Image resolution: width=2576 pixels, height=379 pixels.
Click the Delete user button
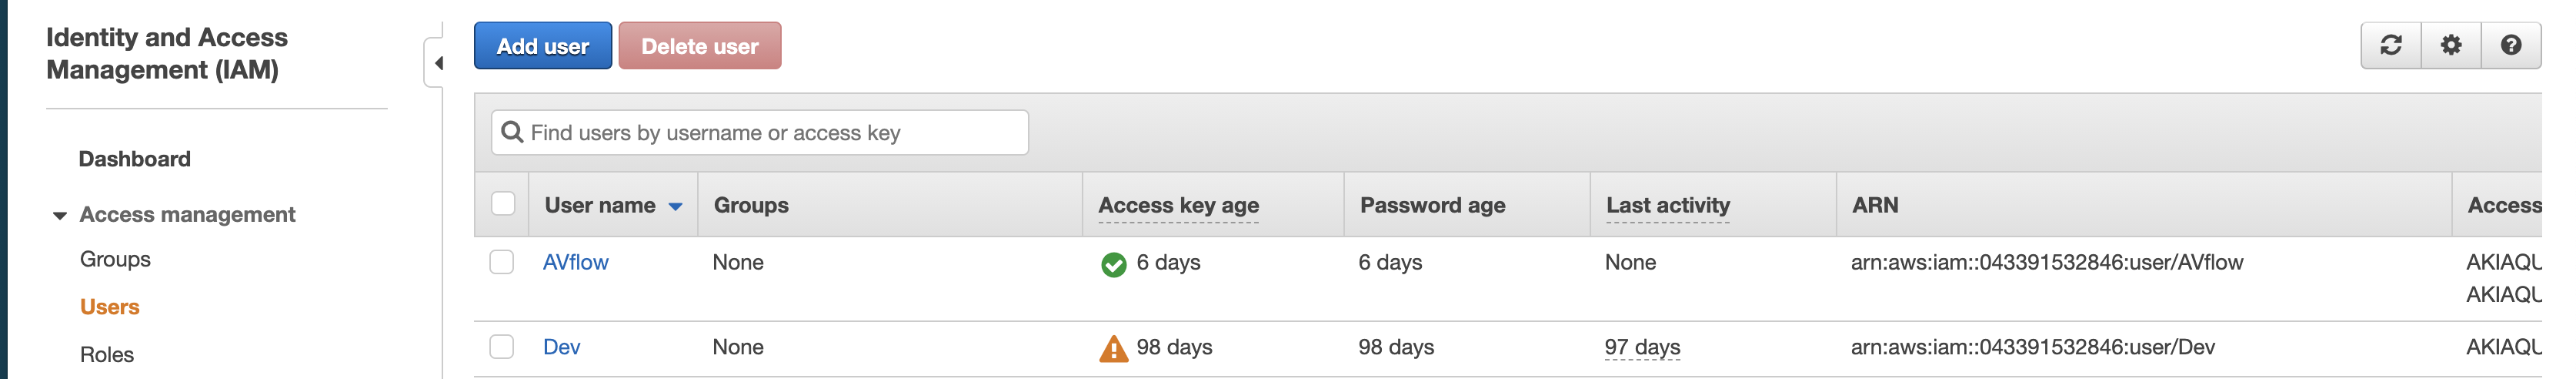(x=699, y=46)
